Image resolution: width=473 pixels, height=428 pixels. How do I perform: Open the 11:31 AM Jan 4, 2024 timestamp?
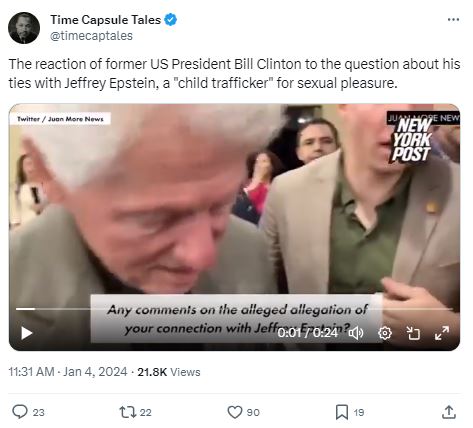68,372
